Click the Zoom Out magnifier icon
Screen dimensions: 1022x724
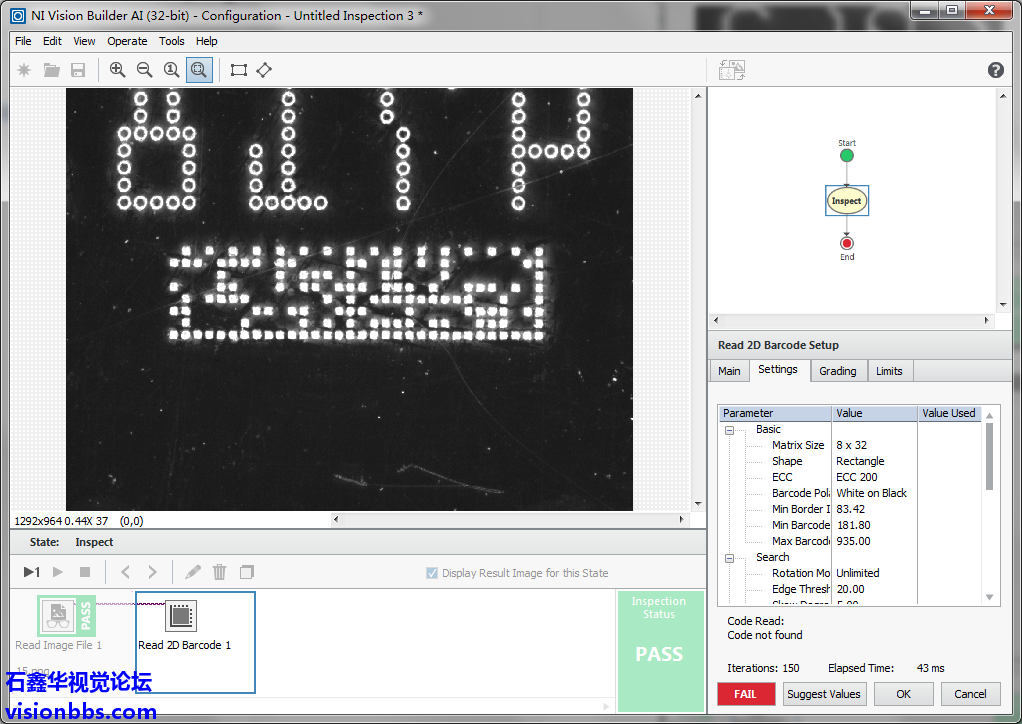[144, 70]
